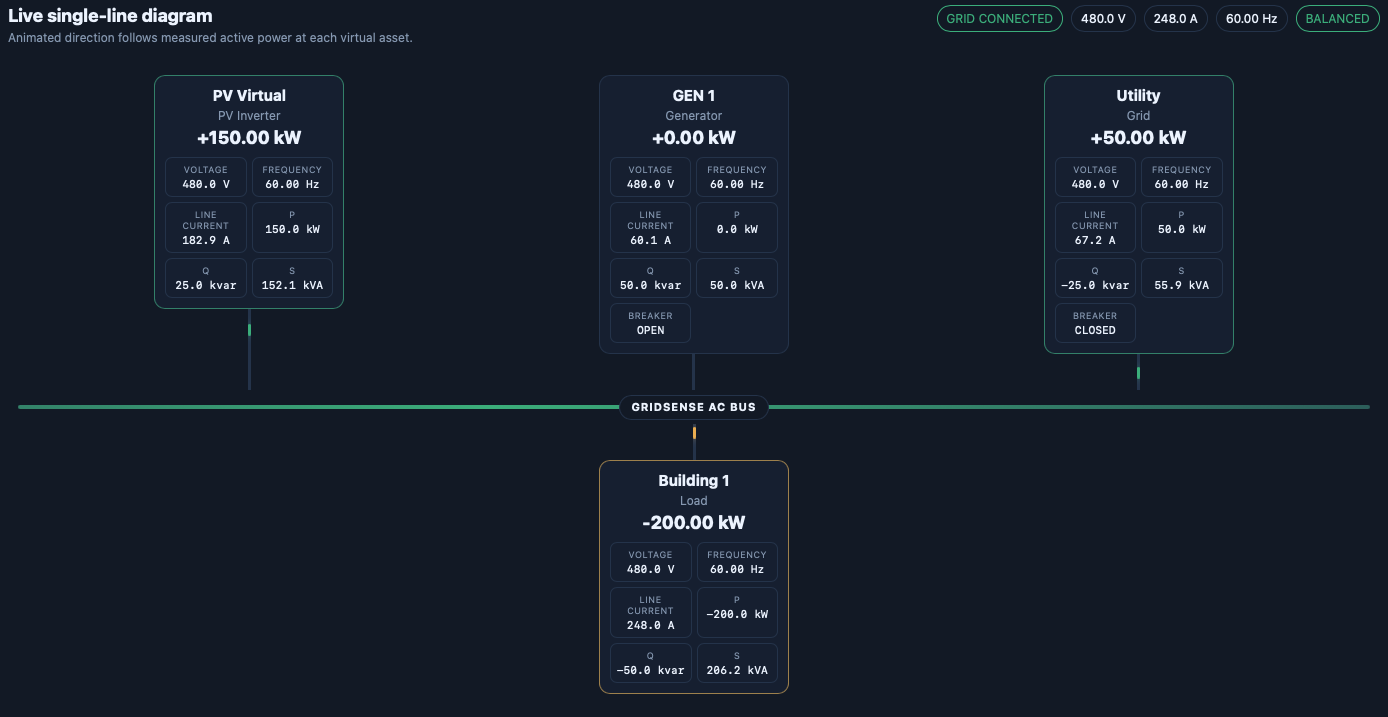The height and width of the screenshot is (717, 1388).
Task: Click the GRID CONNECTED status pill
Action: point(999,19)
